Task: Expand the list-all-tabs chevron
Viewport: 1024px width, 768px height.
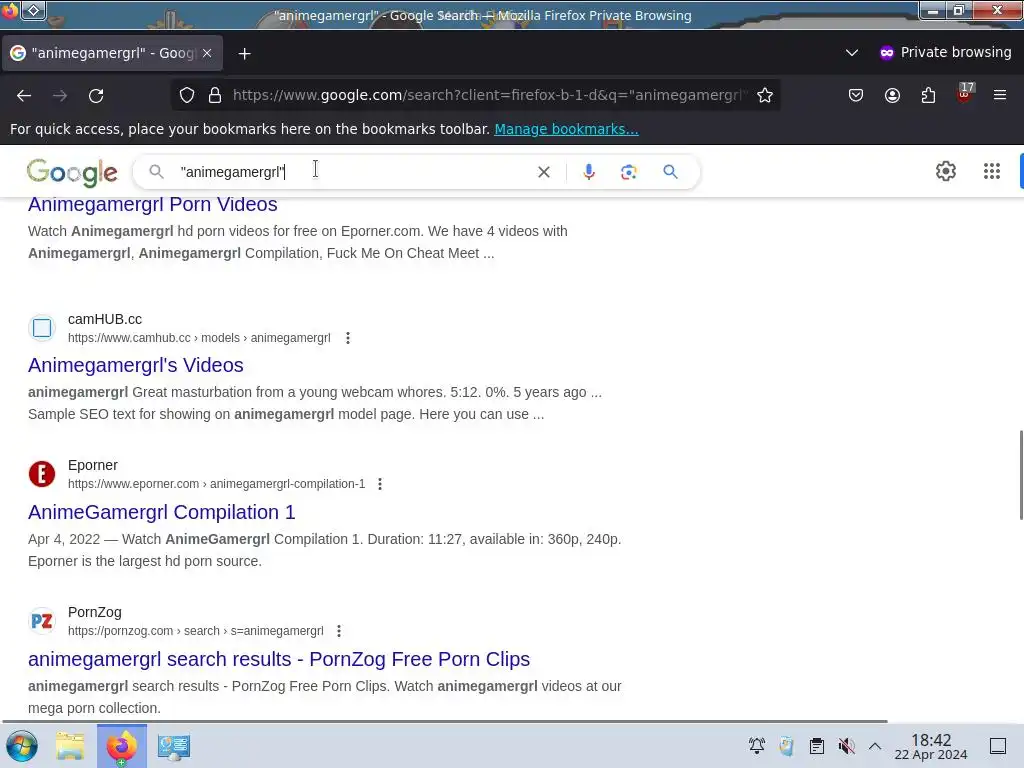Action: tap(852, 53)
